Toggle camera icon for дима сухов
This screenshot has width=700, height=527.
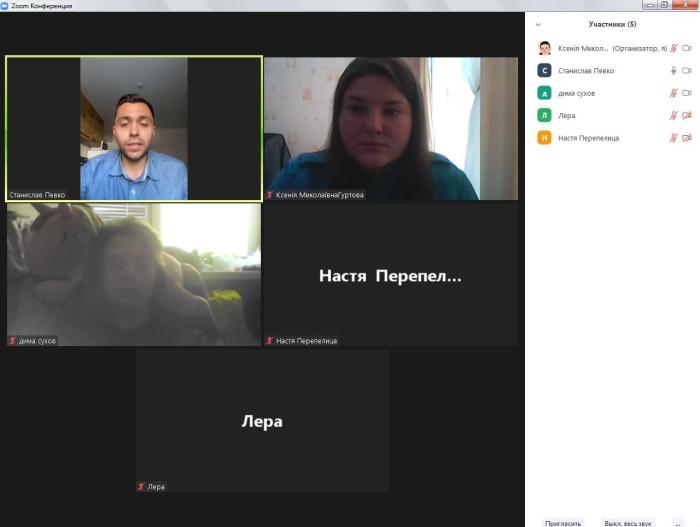click(x=687, y=93)
